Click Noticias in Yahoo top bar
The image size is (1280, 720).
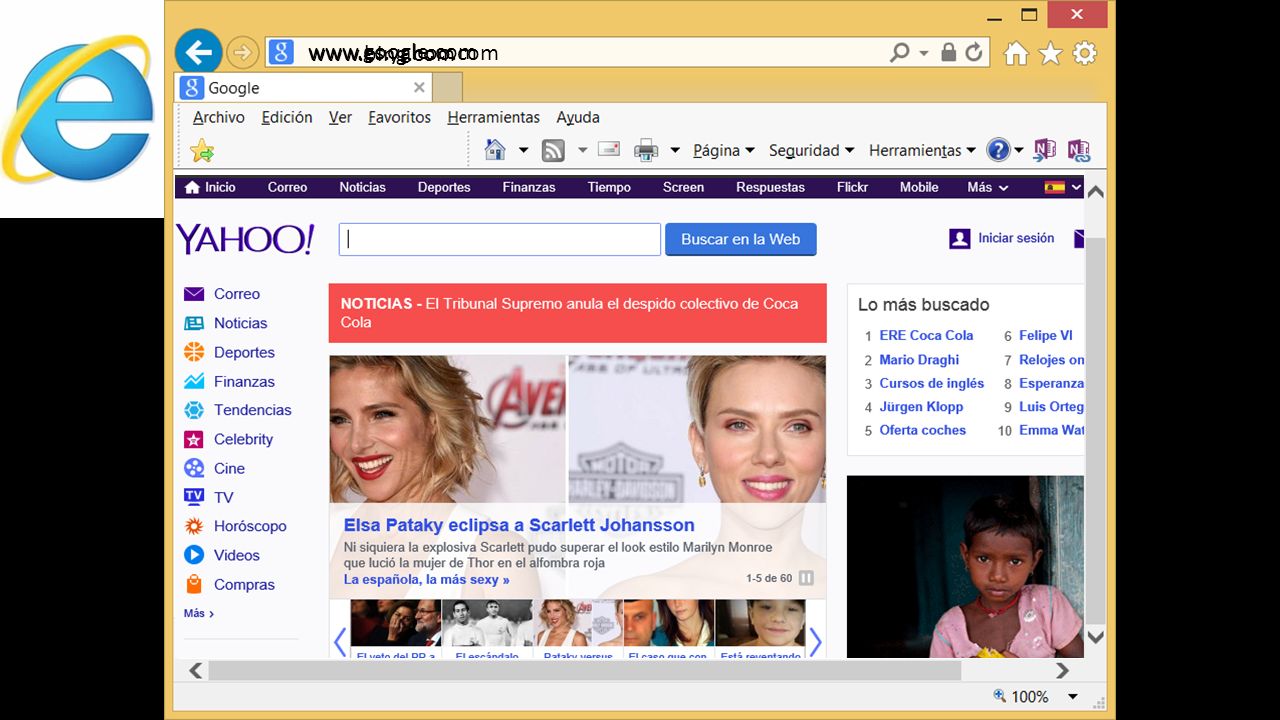pos(362,187)
